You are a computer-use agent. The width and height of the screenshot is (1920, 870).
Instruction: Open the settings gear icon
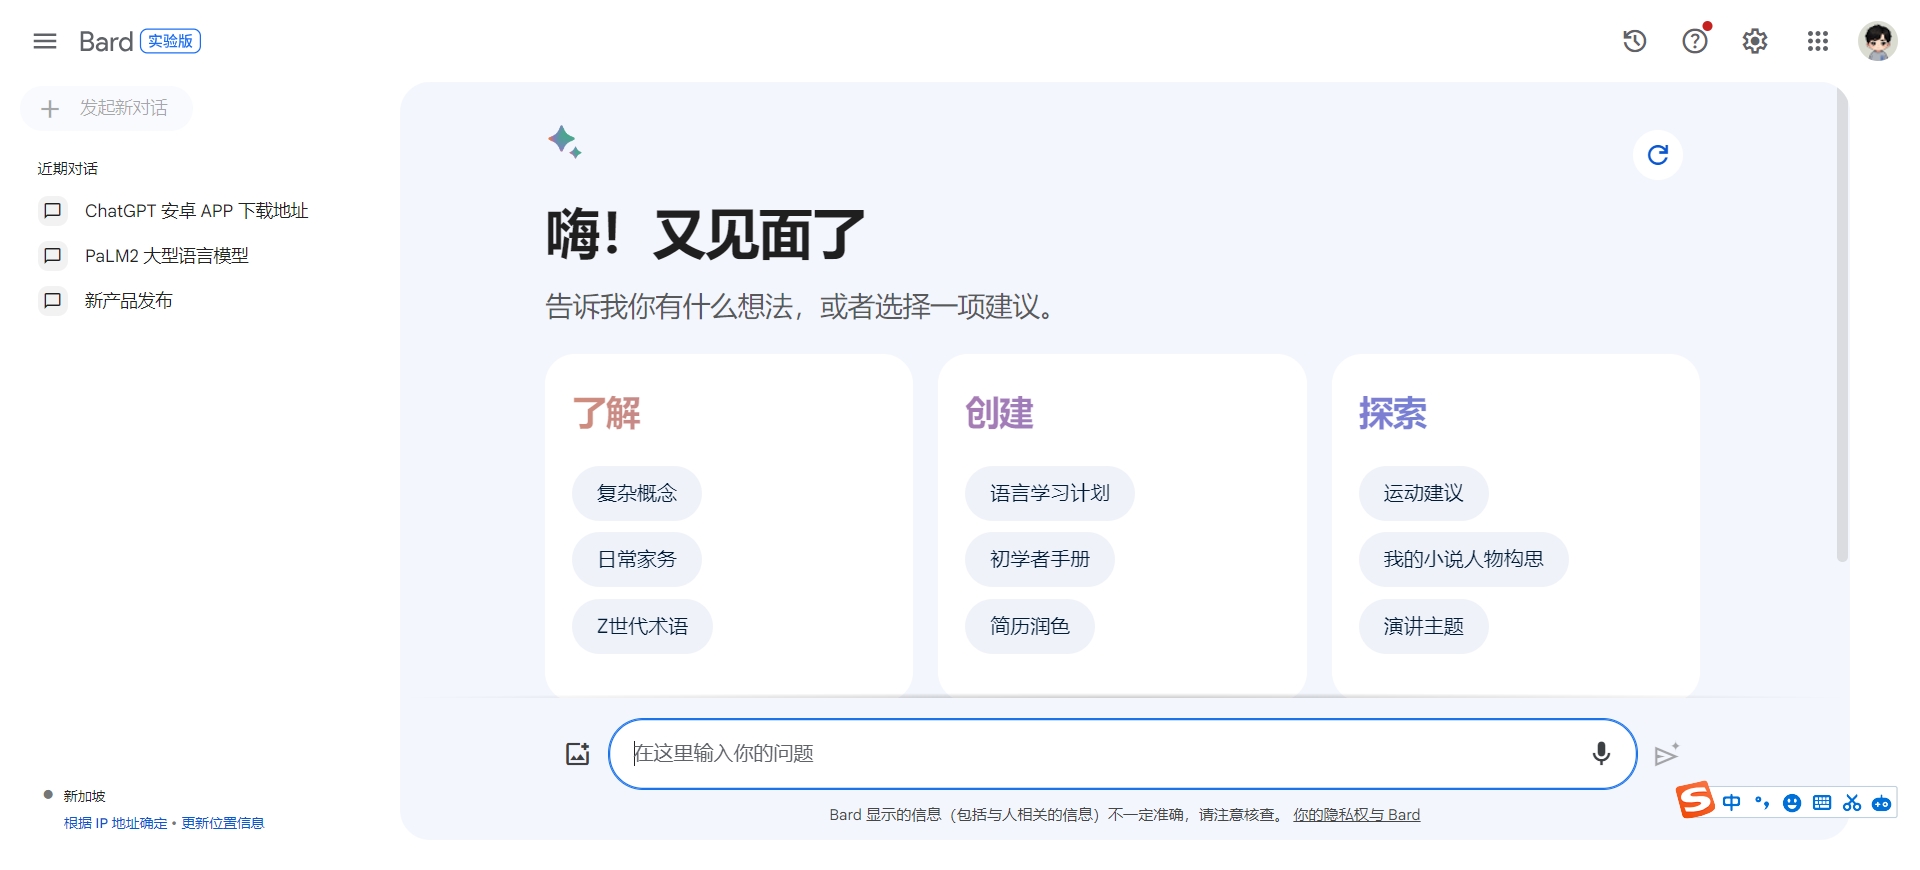pos(1755,41)
